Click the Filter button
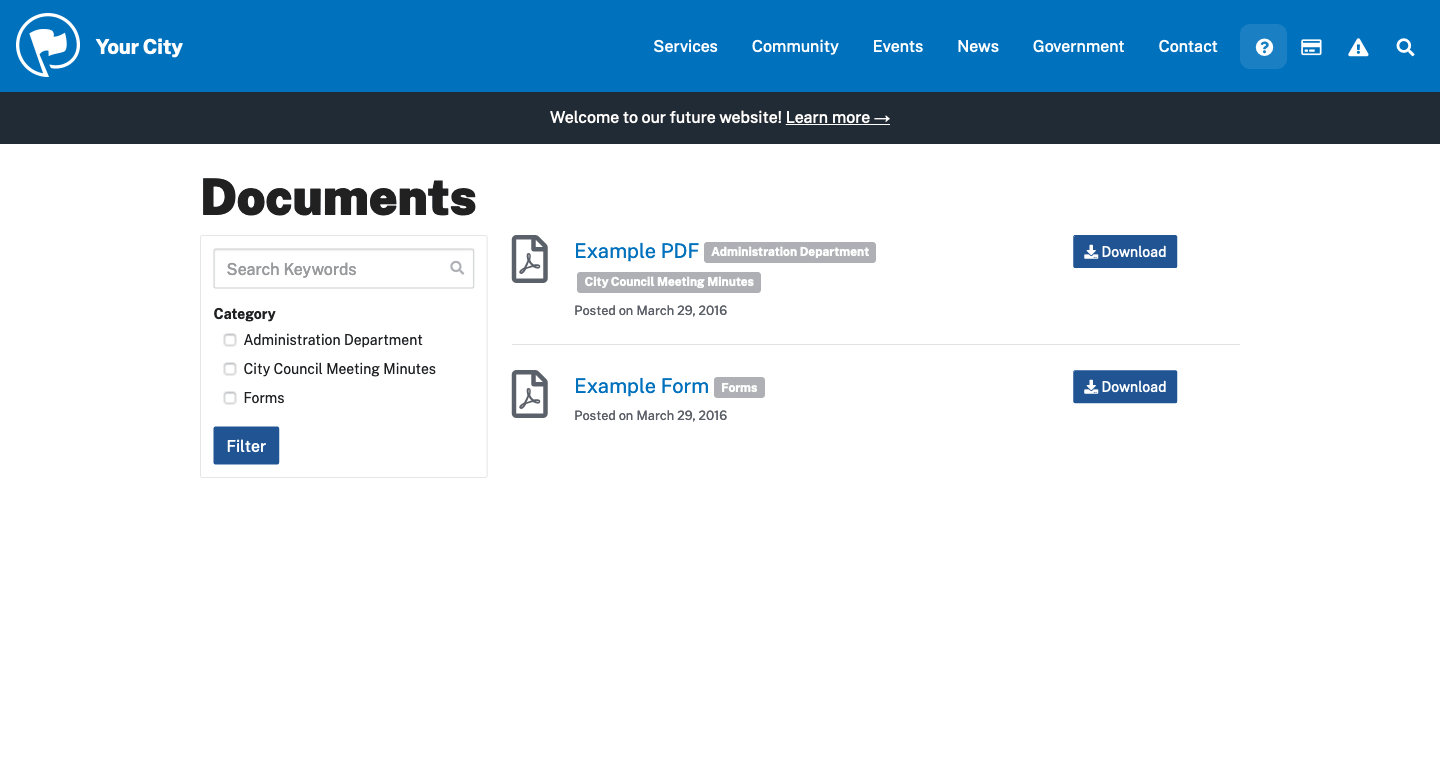The width and height of the screenshot is (1440, 775). pos(246,446)
